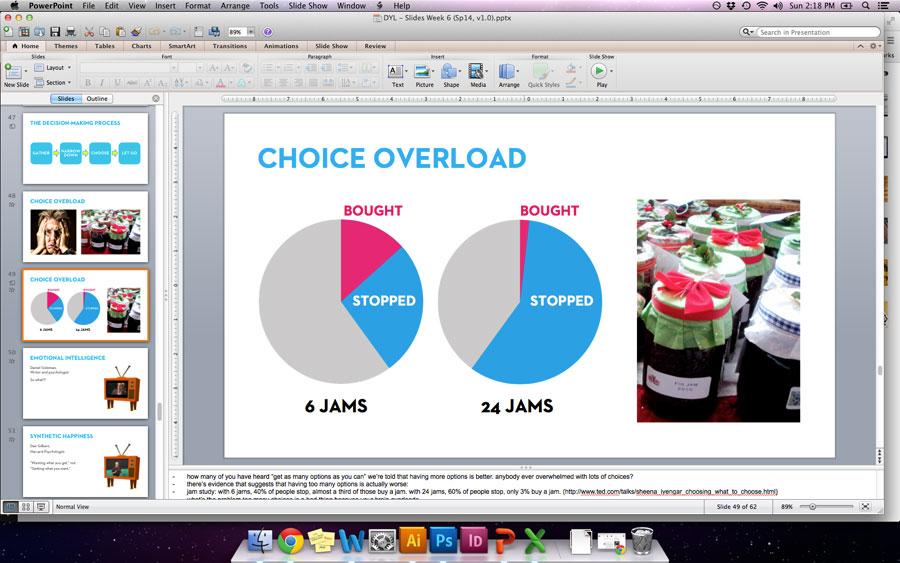Open the Insert menu in menu bar
The image size is (900, 563).
click(165, 6)
